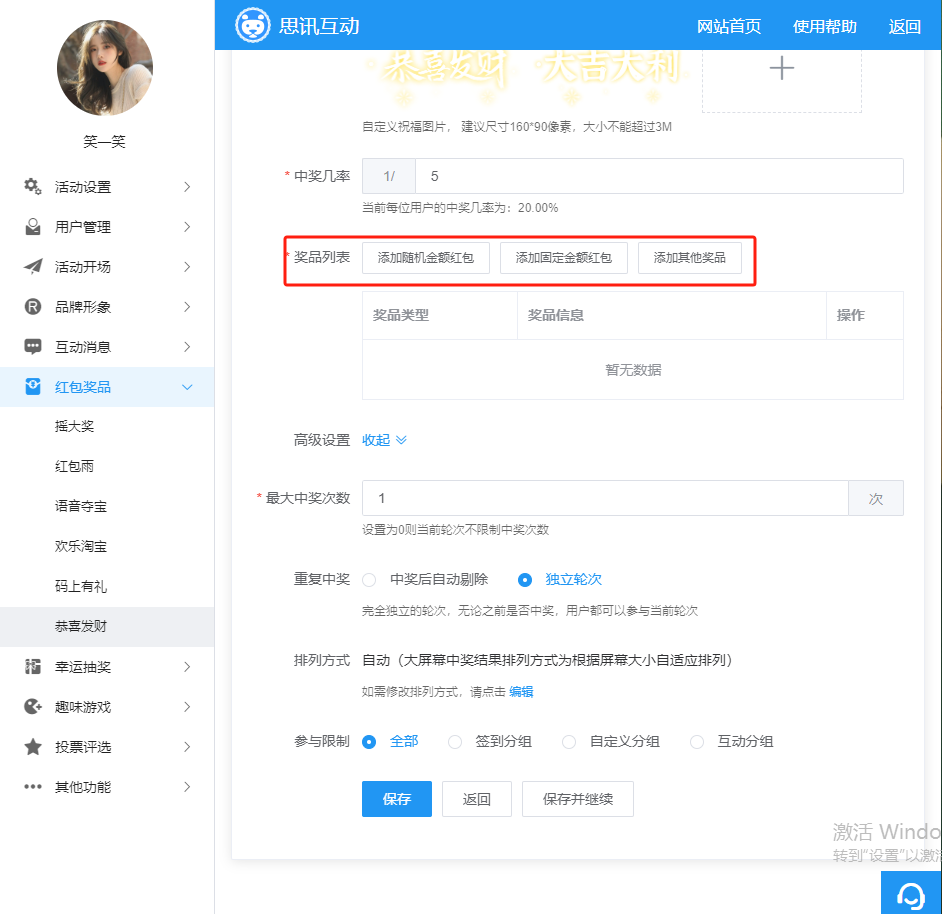Expand the 幸运抽奖 menu chevron
The height and width of the screenshot is (914, 942).
click(x=187, y=666)
